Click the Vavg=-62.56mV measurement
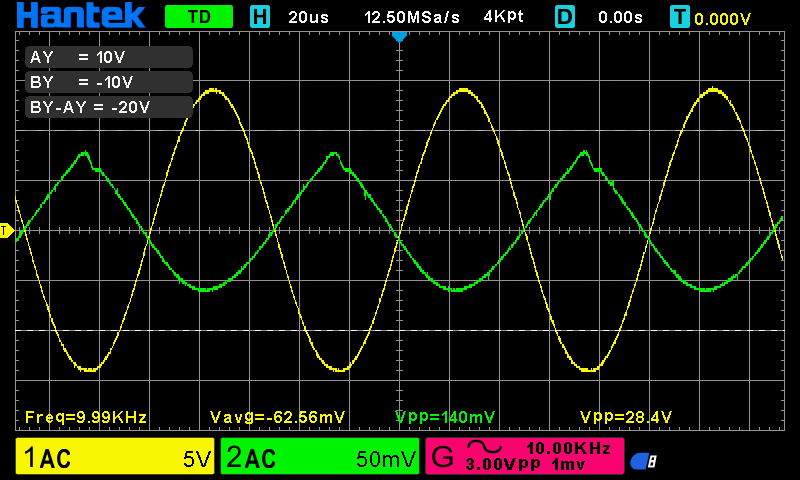The height and width of the screenshot is (480, 800). pos(278,417)
